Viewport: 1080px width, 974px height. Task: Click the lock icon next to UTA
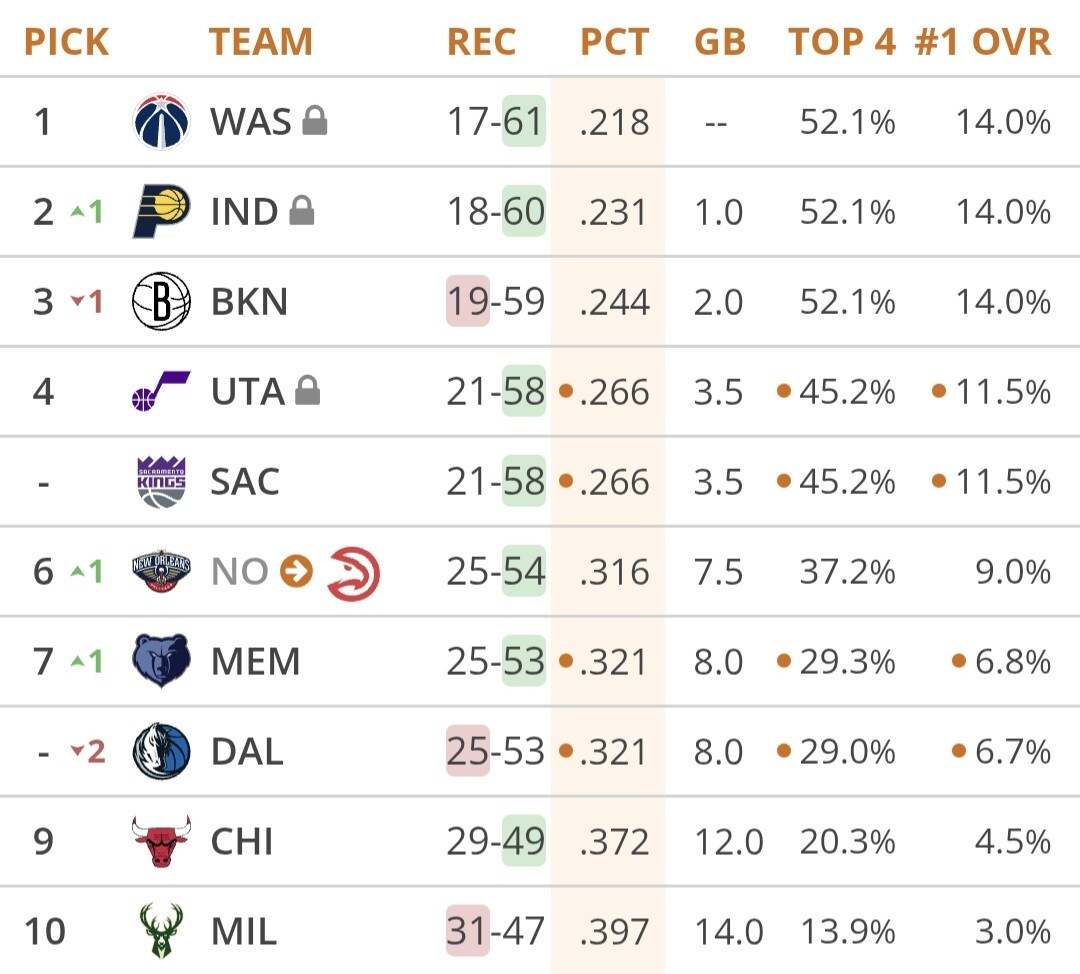(x=308, y=392)
